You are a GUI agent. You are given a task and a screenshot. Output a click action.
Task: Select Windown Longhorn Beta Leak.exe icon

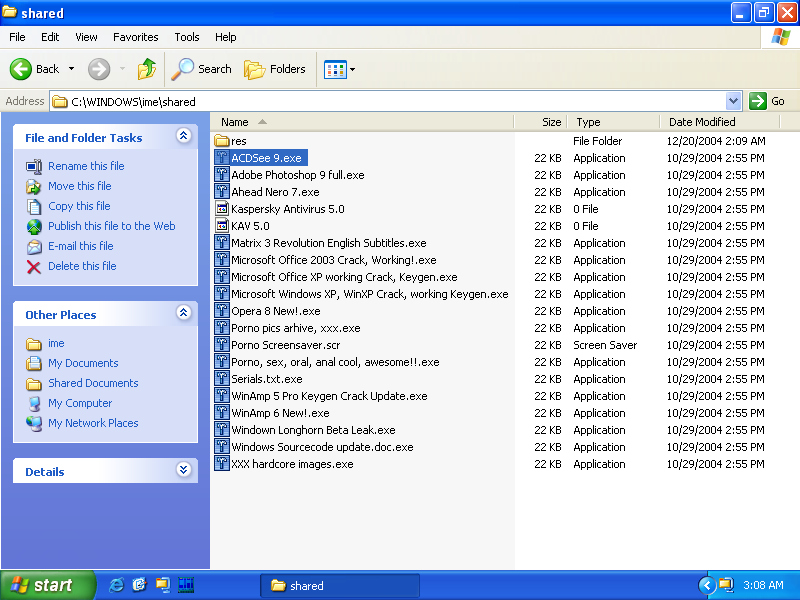click(x=221, y=430)
